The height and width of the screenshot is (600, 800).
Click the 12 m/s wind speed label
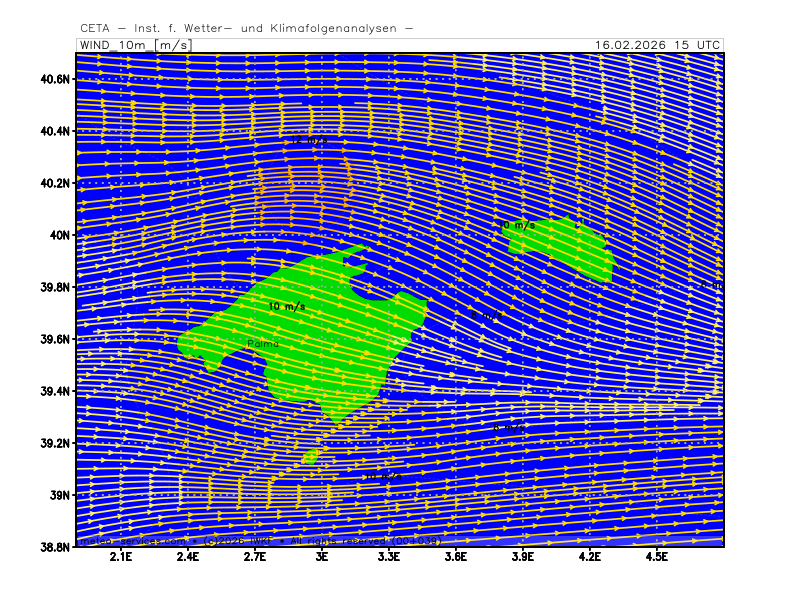pos(310,141)
